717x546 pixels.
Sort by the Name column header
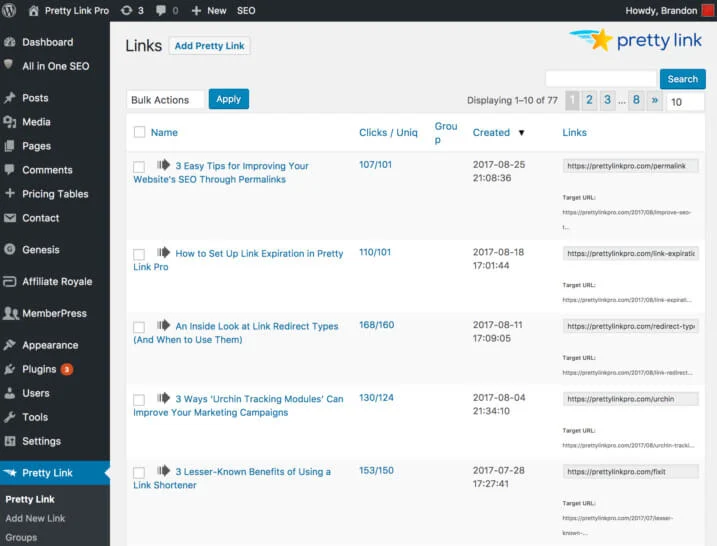[x=164, y=133]
